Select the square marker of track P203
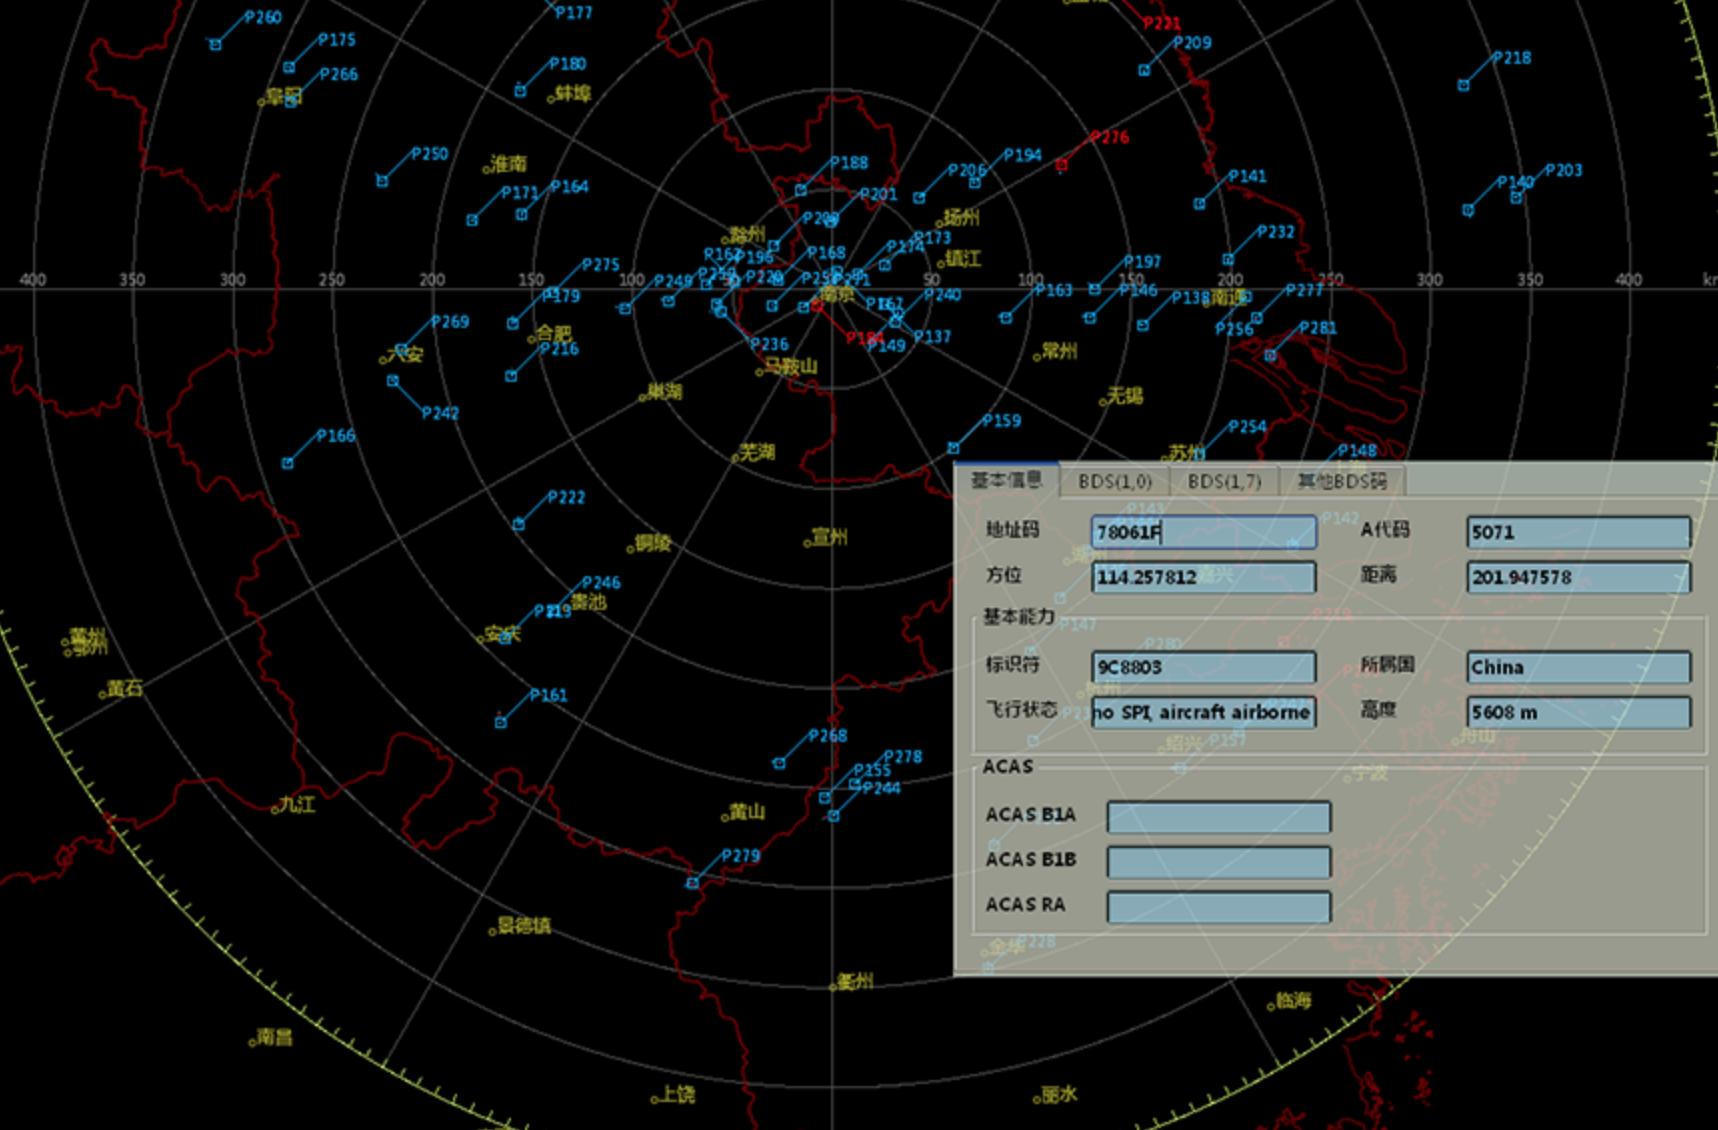 tap(1516, 198)
